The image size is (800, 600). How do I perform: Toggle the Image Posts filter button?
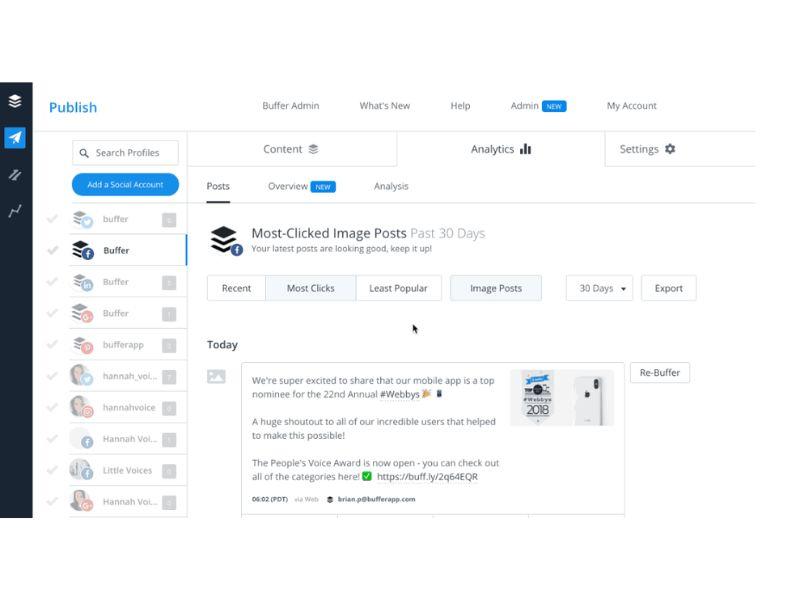click(496, 288)
